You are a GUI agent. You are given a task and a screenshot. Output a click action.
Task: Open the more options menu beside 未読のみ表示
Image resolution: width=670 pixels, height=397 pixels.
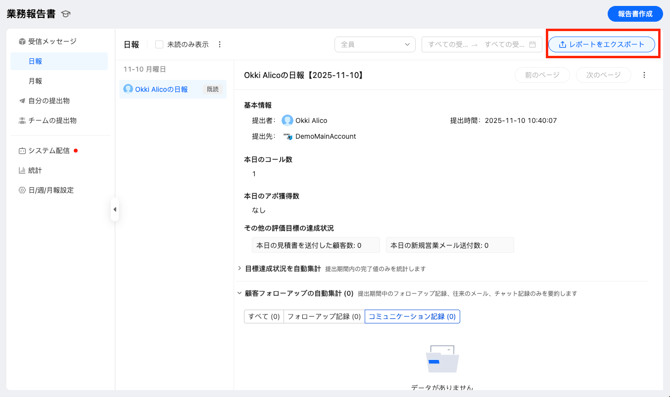tap(220, 44)
